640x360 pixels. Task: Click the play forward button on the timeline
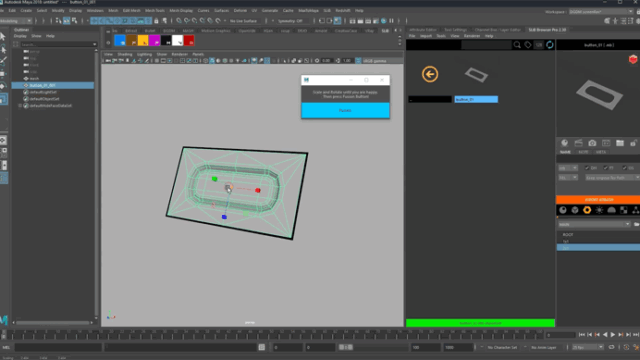(x=613, y=335)
